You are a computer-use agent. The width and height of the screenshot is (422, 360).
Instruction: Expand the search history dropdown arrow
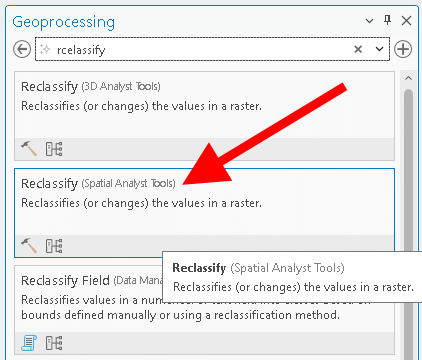point(379,49)
